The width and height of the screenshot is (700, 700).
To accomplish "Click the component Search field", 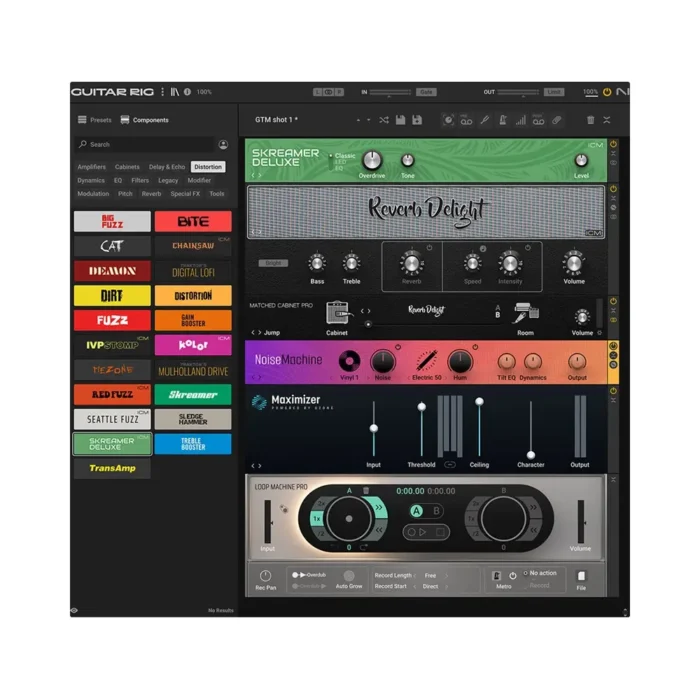I will click(x=145, y=145).
